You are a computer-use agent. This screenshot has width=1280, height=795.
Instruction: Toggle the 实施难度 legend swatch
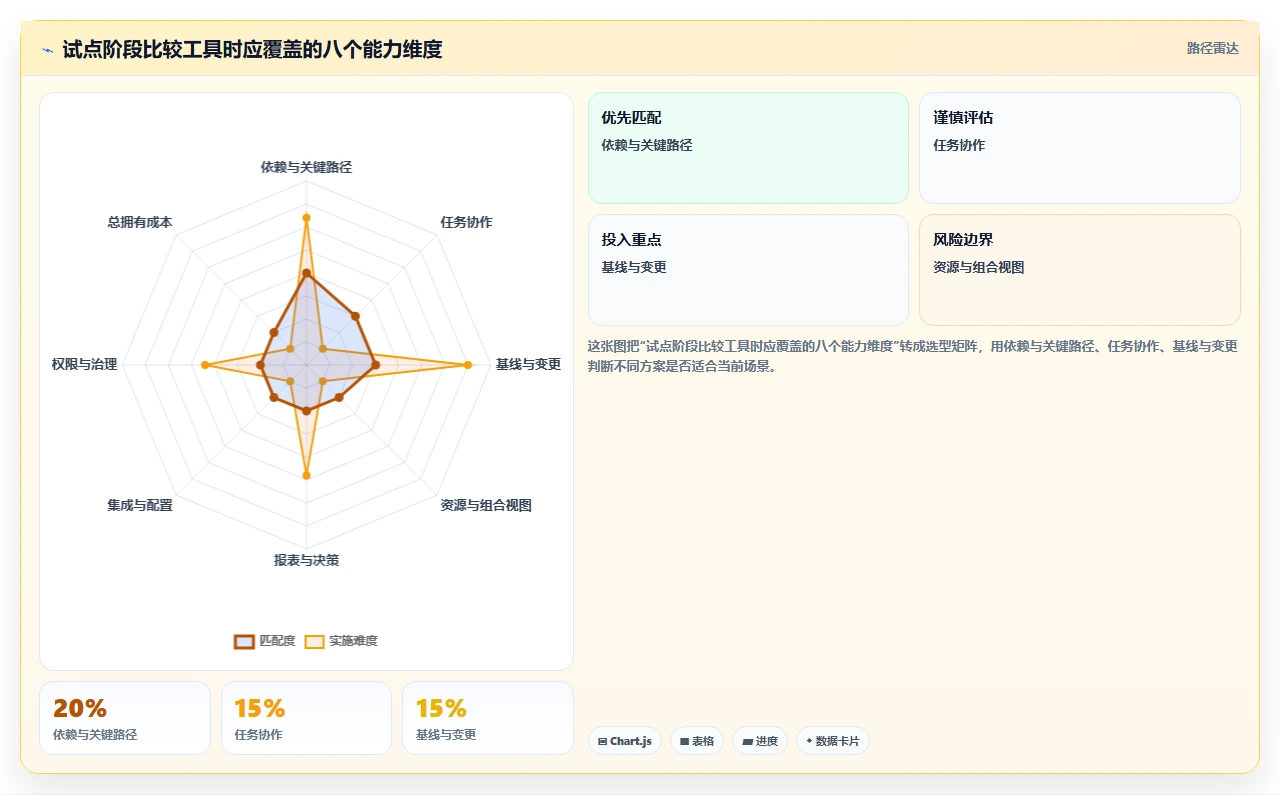tap(314, 641)
